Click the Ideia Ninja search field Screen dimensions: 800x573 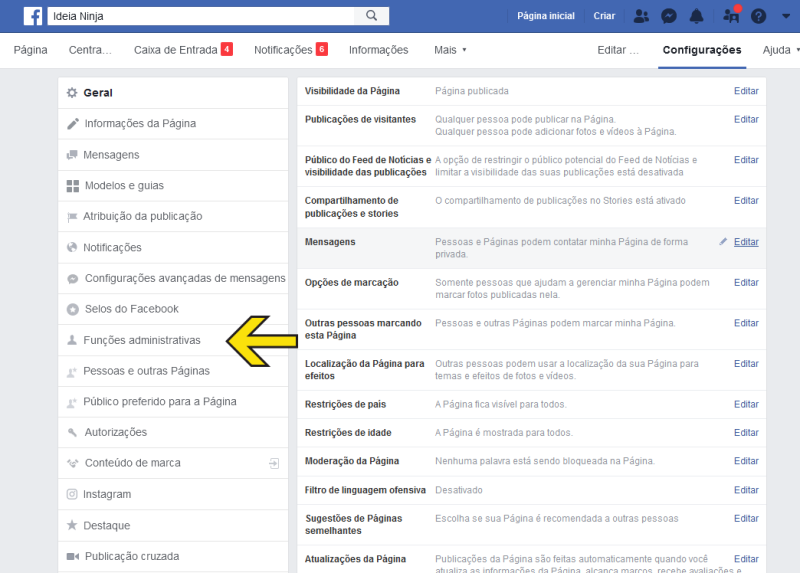coord(200,16)
